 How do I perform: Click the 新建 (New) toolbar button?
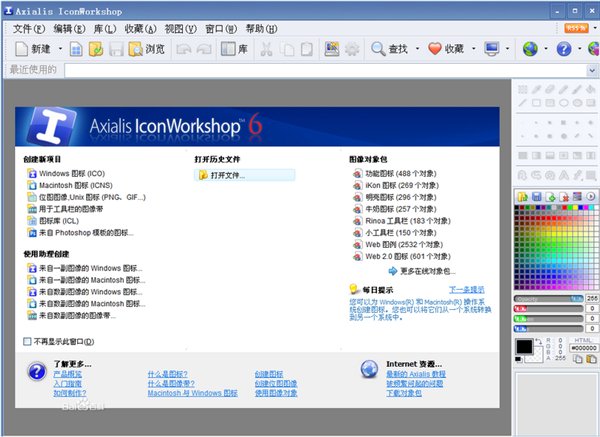(32, 48)
